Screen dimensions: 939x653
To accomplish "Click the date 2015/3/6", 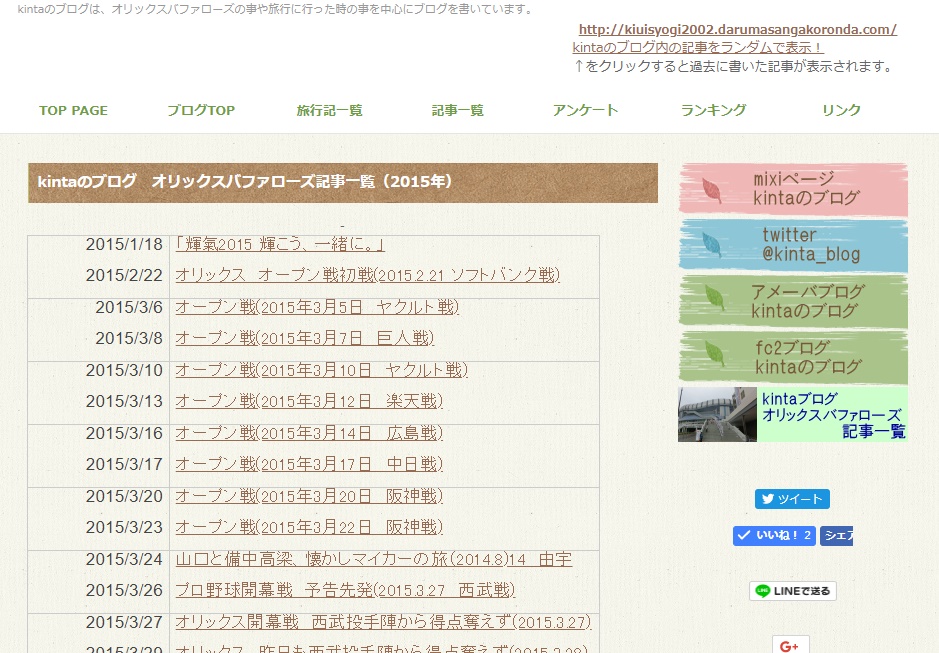I will 129,307.
